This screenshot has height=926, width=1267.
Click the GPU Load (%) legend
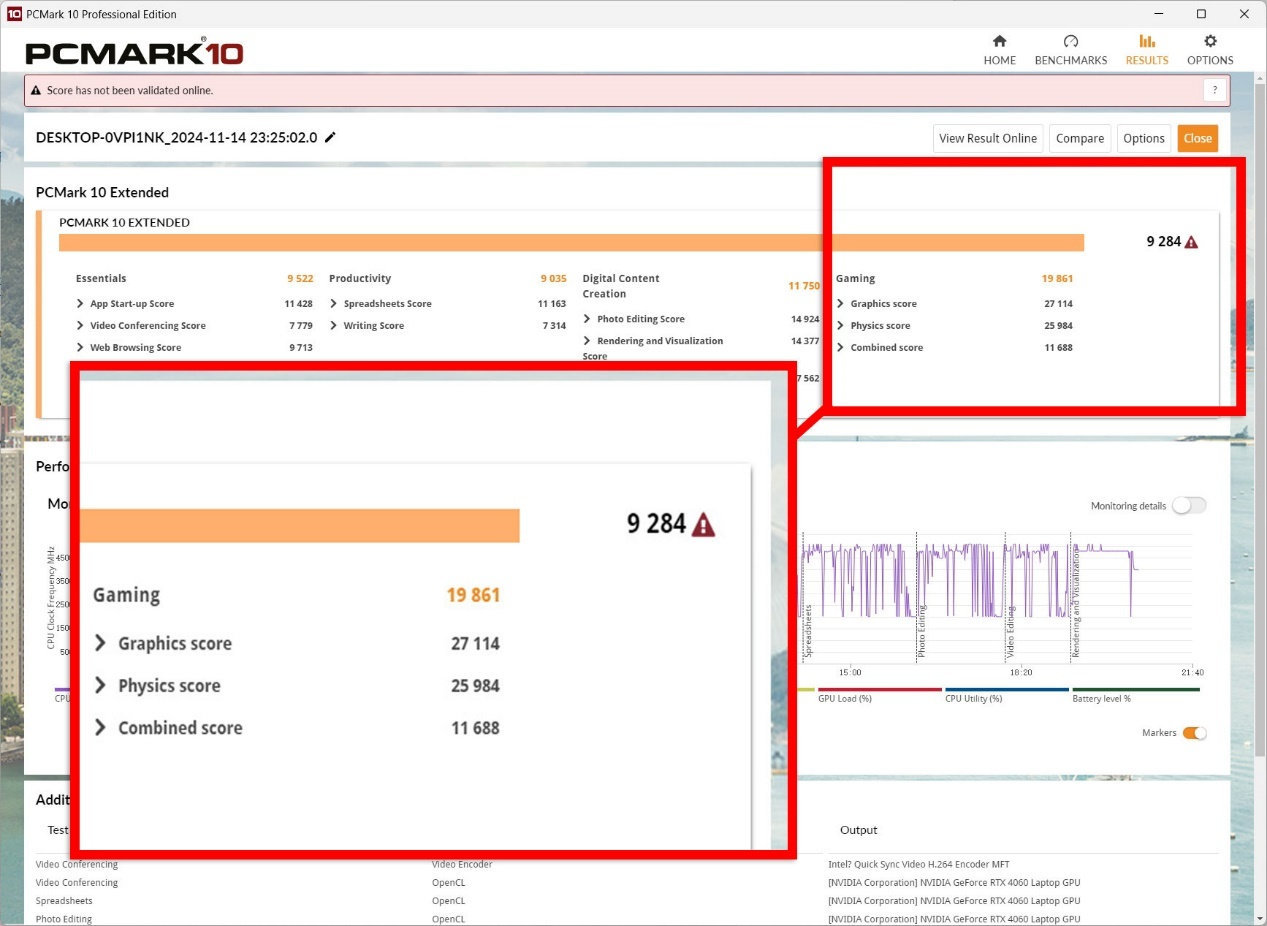point(845,698)
